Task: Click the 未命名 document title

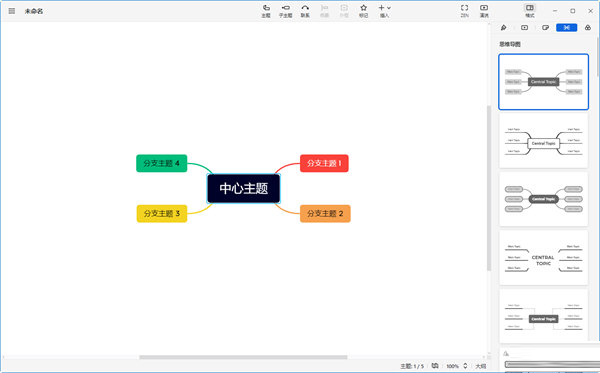Action: [x=34, y=11]
